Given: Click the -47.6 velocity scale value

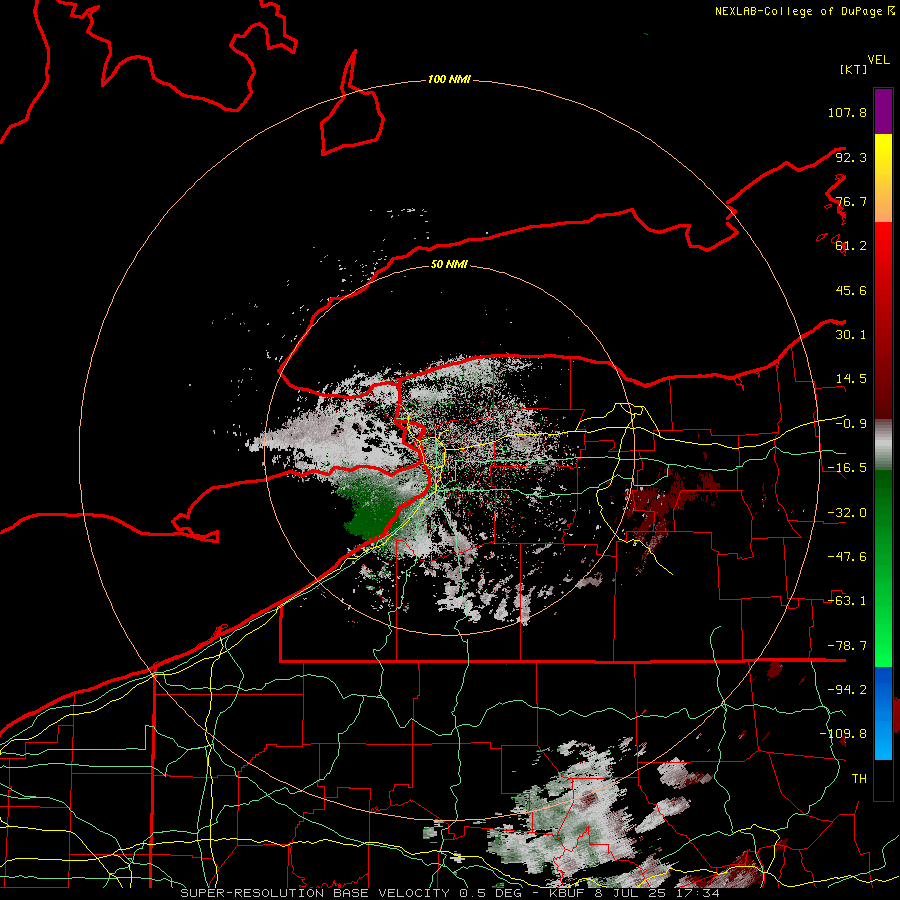Looking at the screenshot, I should coord(847,557).
